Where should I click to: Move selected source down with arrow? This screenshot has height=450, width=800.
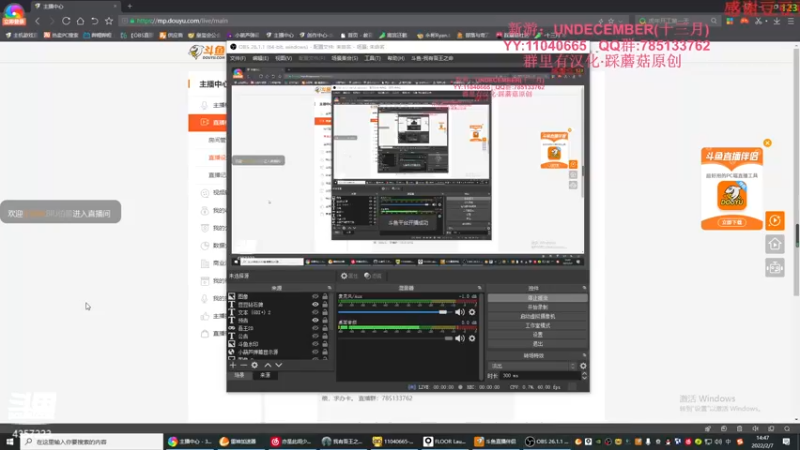(x=279, y=365)
